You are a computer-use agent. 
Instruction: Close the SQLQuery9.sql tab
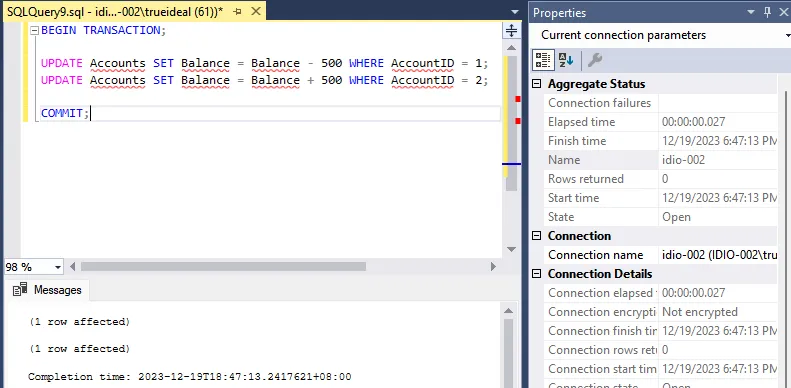(256, 12)
